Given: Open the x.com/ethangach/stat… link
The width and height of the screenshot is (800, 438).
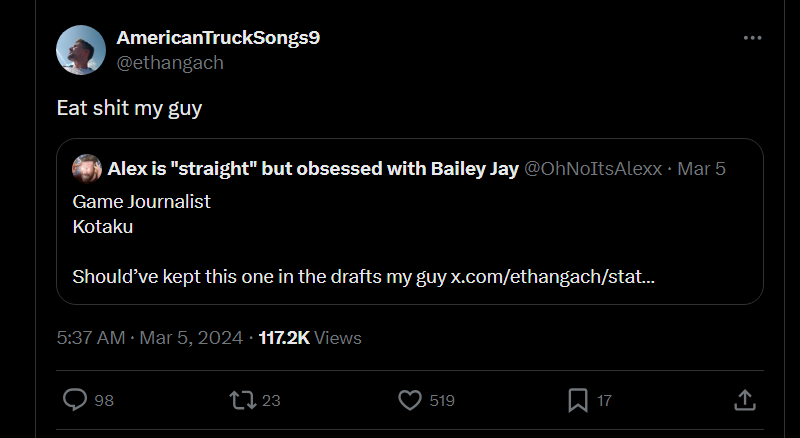Looking at the screenshot, I should click(x=552, y=275).
